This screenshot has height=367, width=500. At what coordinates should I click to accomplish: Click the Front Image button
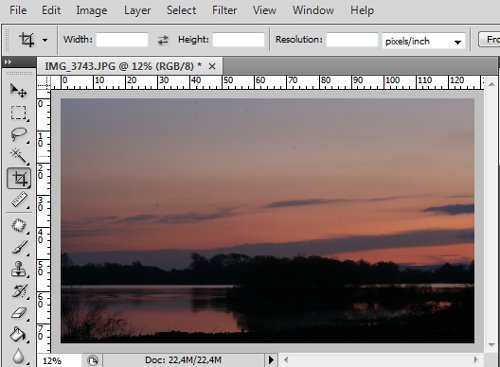coord(489,40)
